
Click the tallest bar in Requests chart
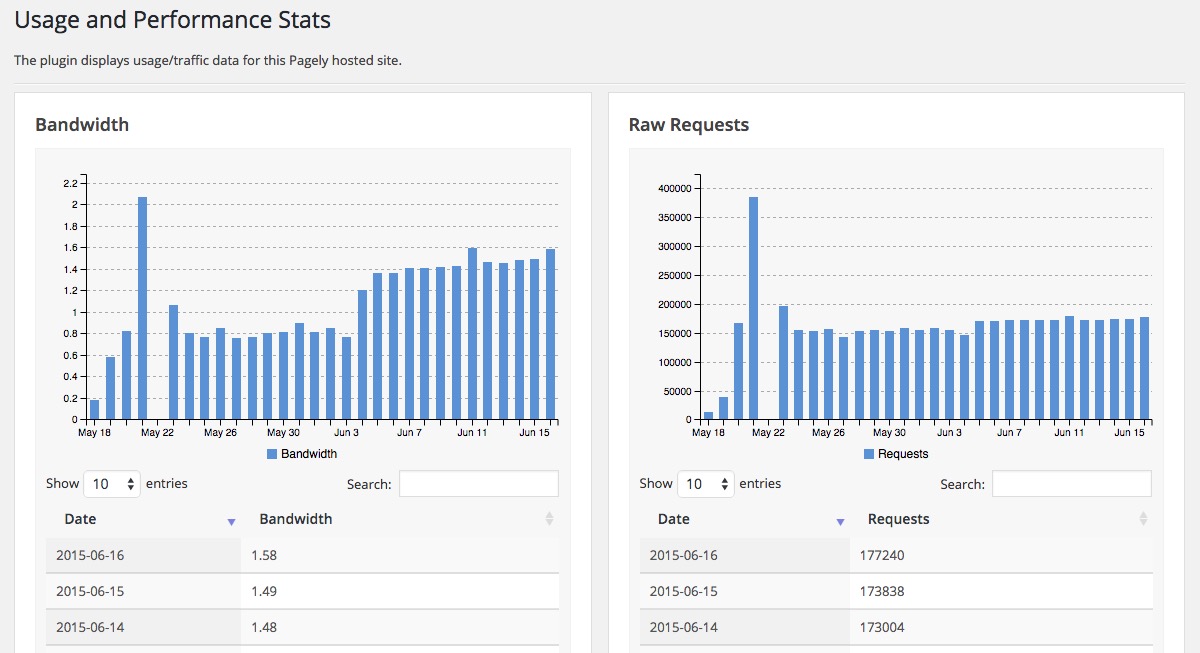pyautogui.click(x=754, y=308)
